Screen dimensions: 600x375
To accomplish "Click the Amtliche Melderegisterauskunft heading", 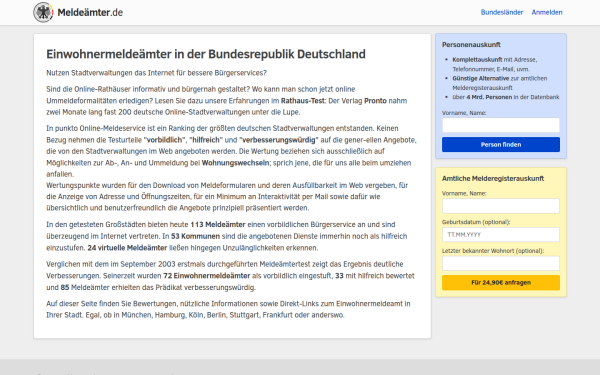I will 493,178.
